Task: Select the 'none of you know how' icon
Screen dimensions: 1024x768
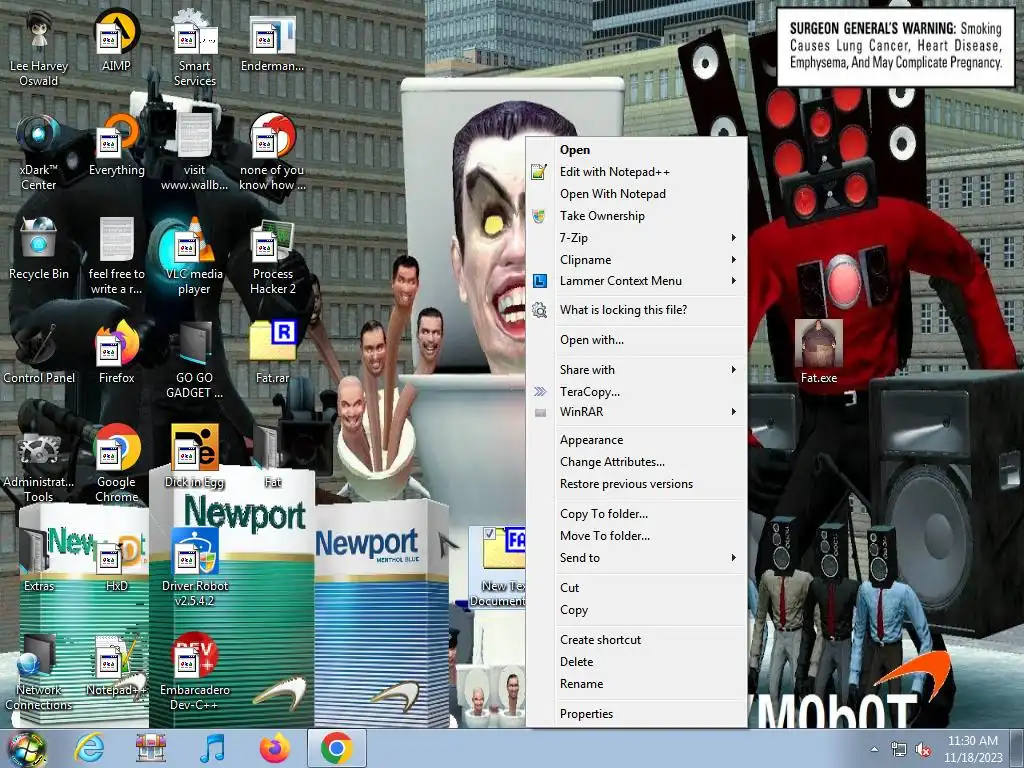Action: click(272, 152)
